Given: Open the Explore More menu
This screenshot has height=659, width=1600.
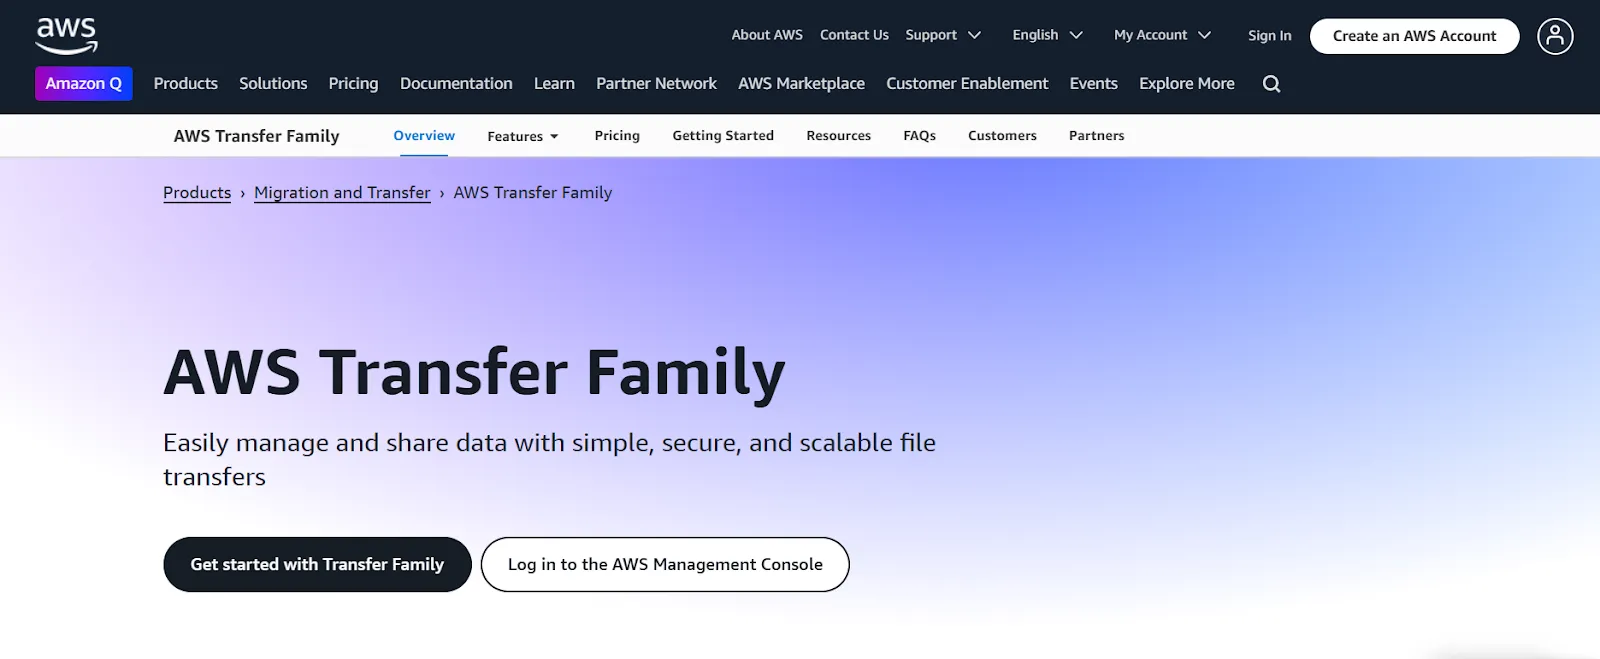Looking at the screenshot, I should [x=1187, y=84].
